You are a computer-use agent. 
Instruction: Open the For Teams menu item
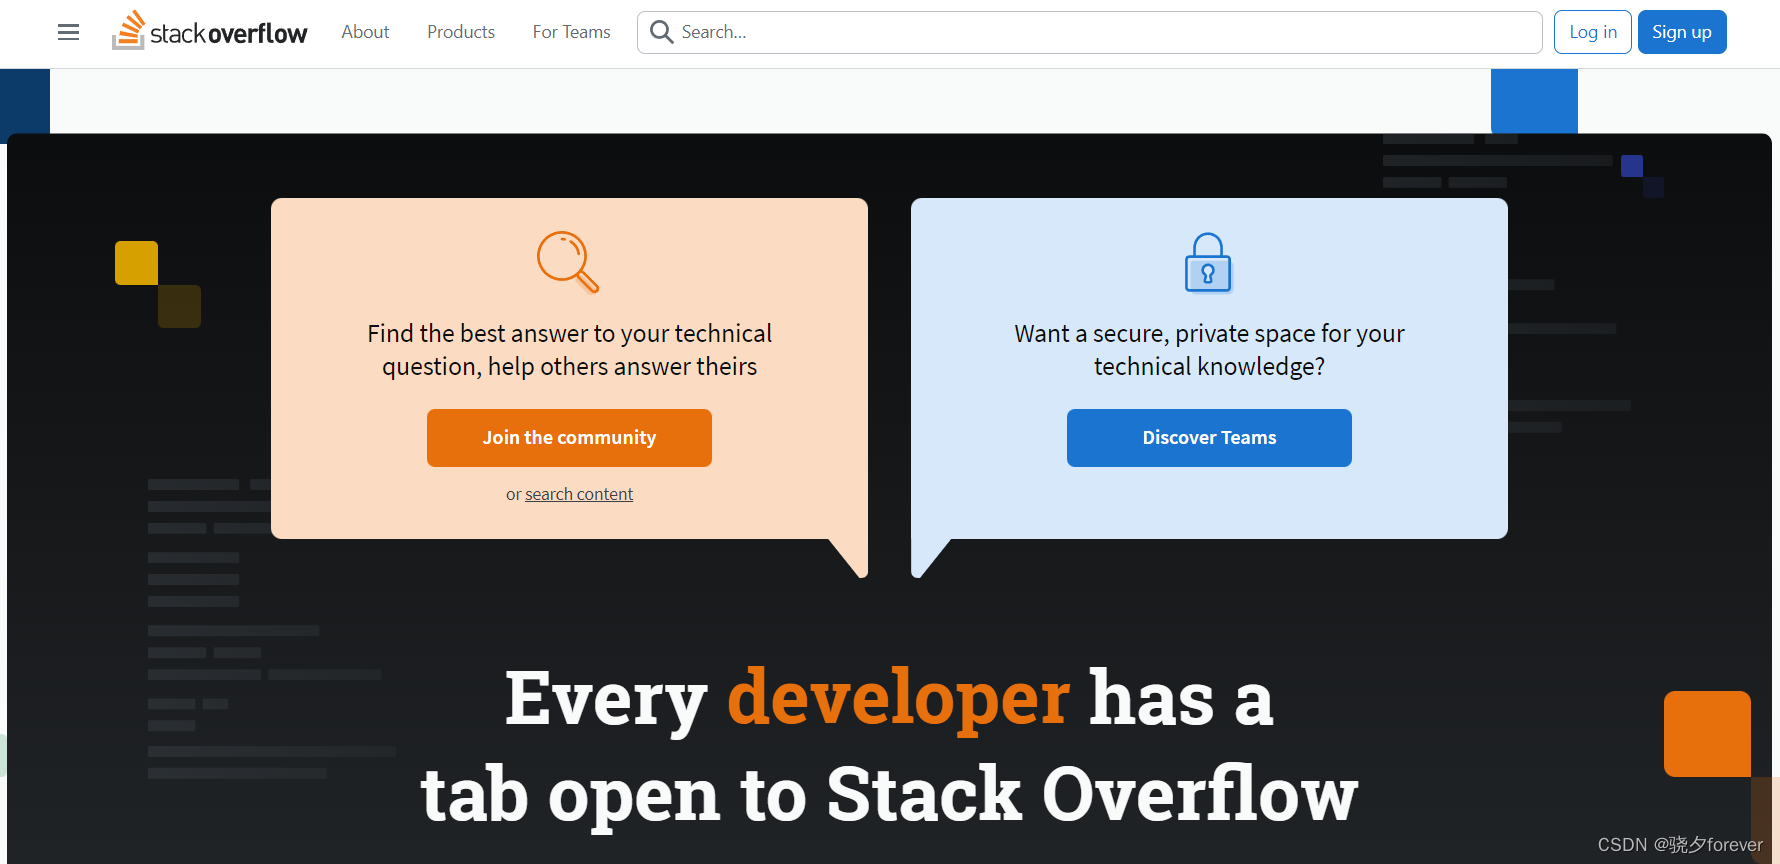[x=571, y=32]
